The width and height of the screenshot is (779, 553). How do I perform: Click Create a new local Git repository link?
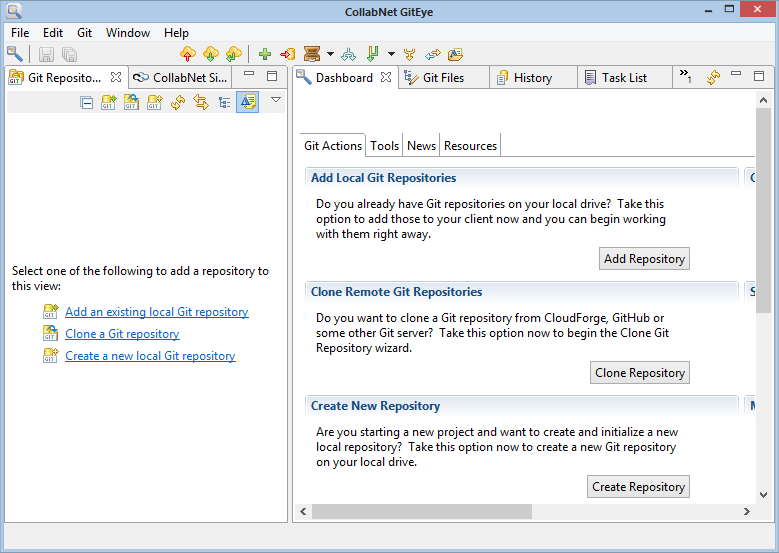point(150,356)
